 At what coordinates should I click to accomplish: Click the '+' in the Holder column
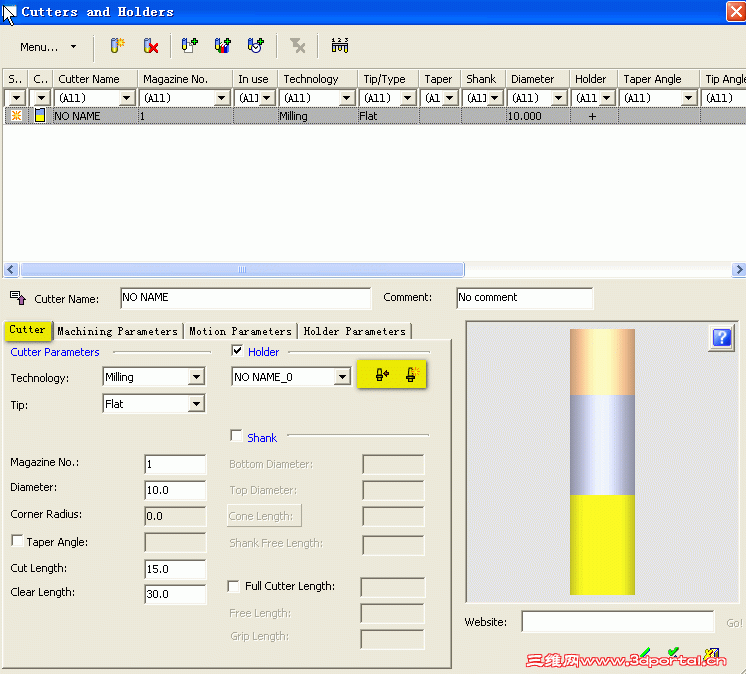coord(592,116)
